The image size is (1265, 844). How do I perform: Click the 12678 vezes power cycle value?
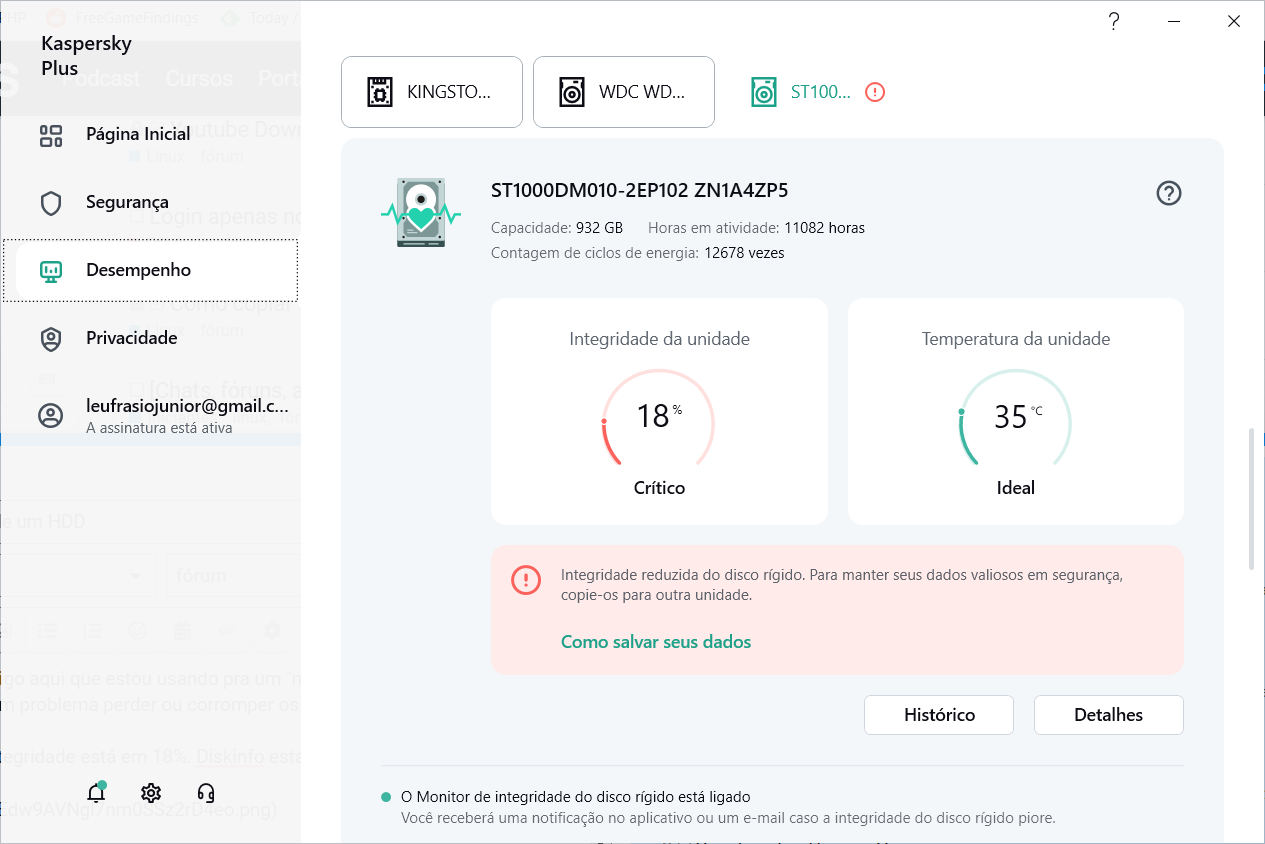tap(744, 253)
